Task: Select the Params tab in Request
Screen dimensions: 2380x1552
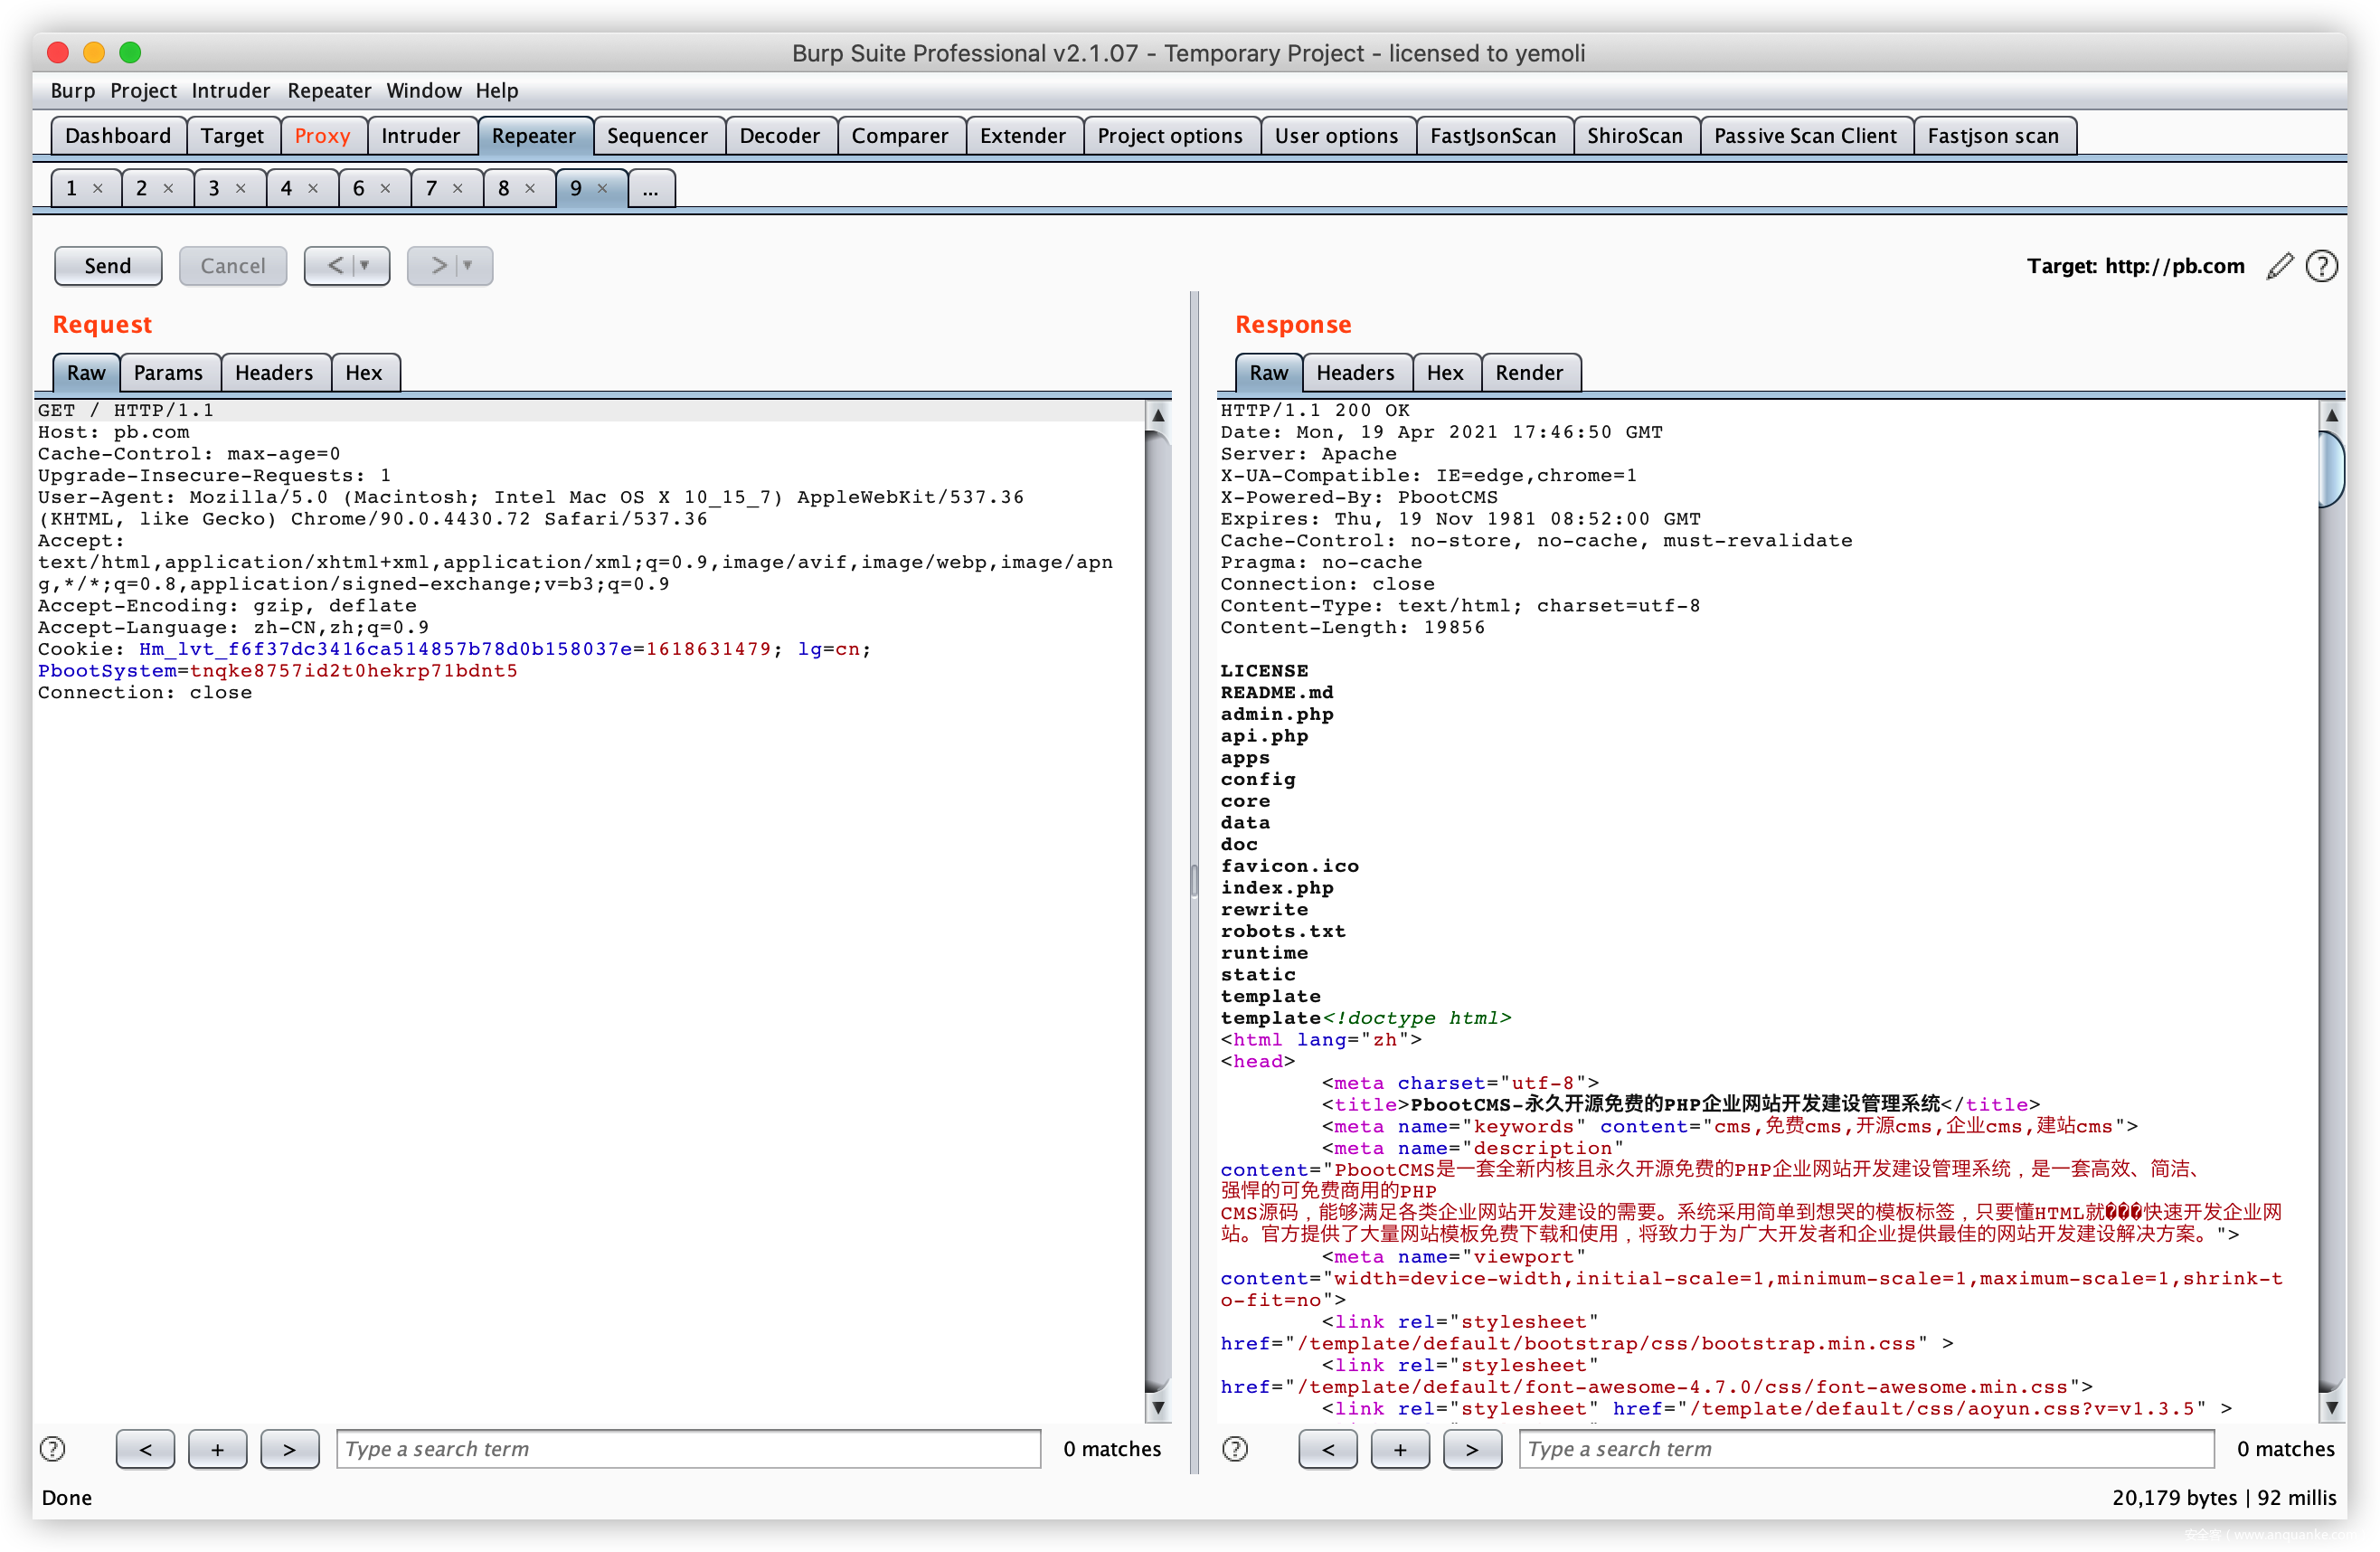Action: pos(168,373)
